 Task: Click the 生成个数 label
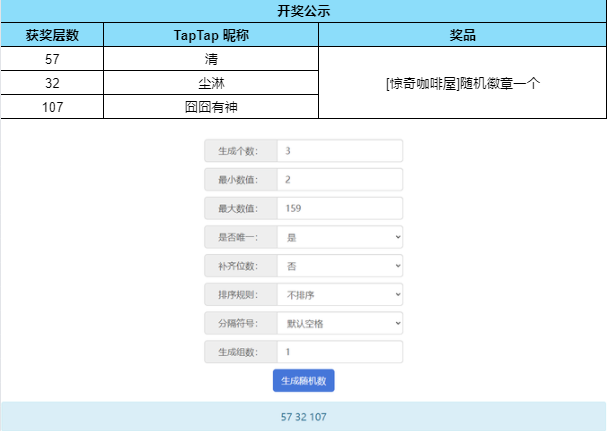(x=238, y=151)
